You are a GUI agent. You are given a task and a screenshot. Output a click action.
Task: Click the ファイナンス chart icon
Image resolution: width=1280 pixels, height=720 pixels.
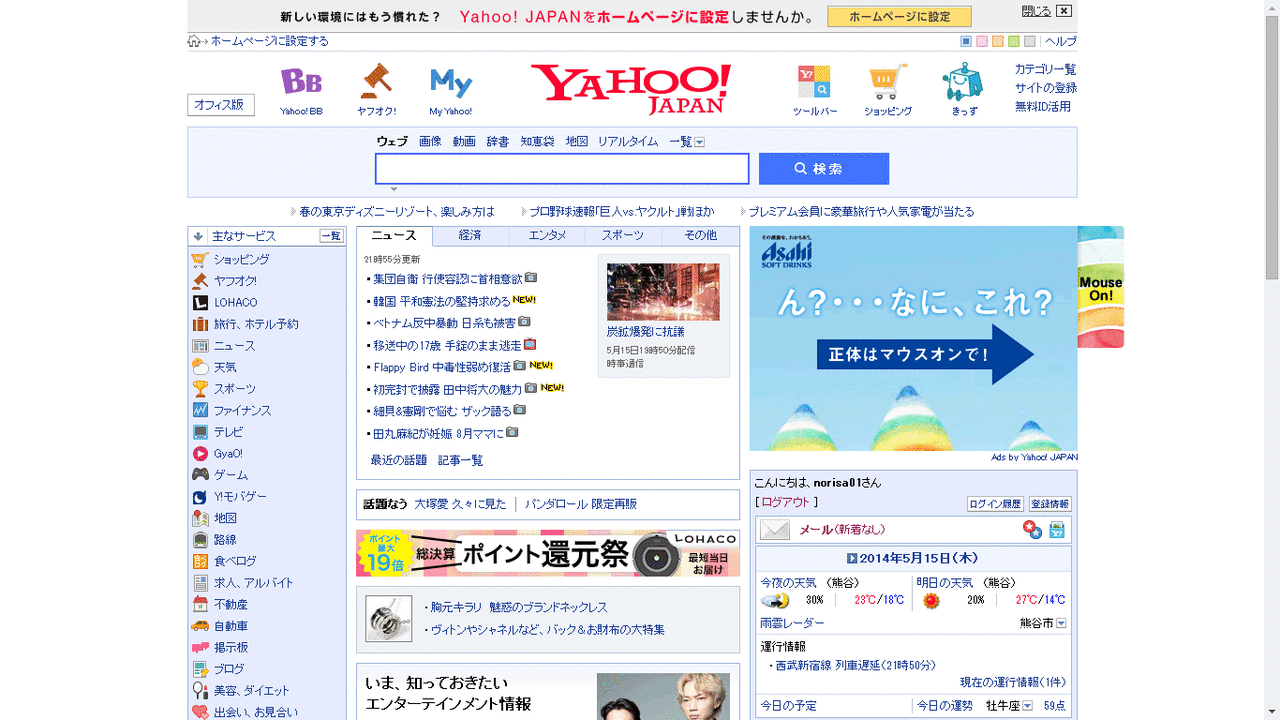click(200, 410)
